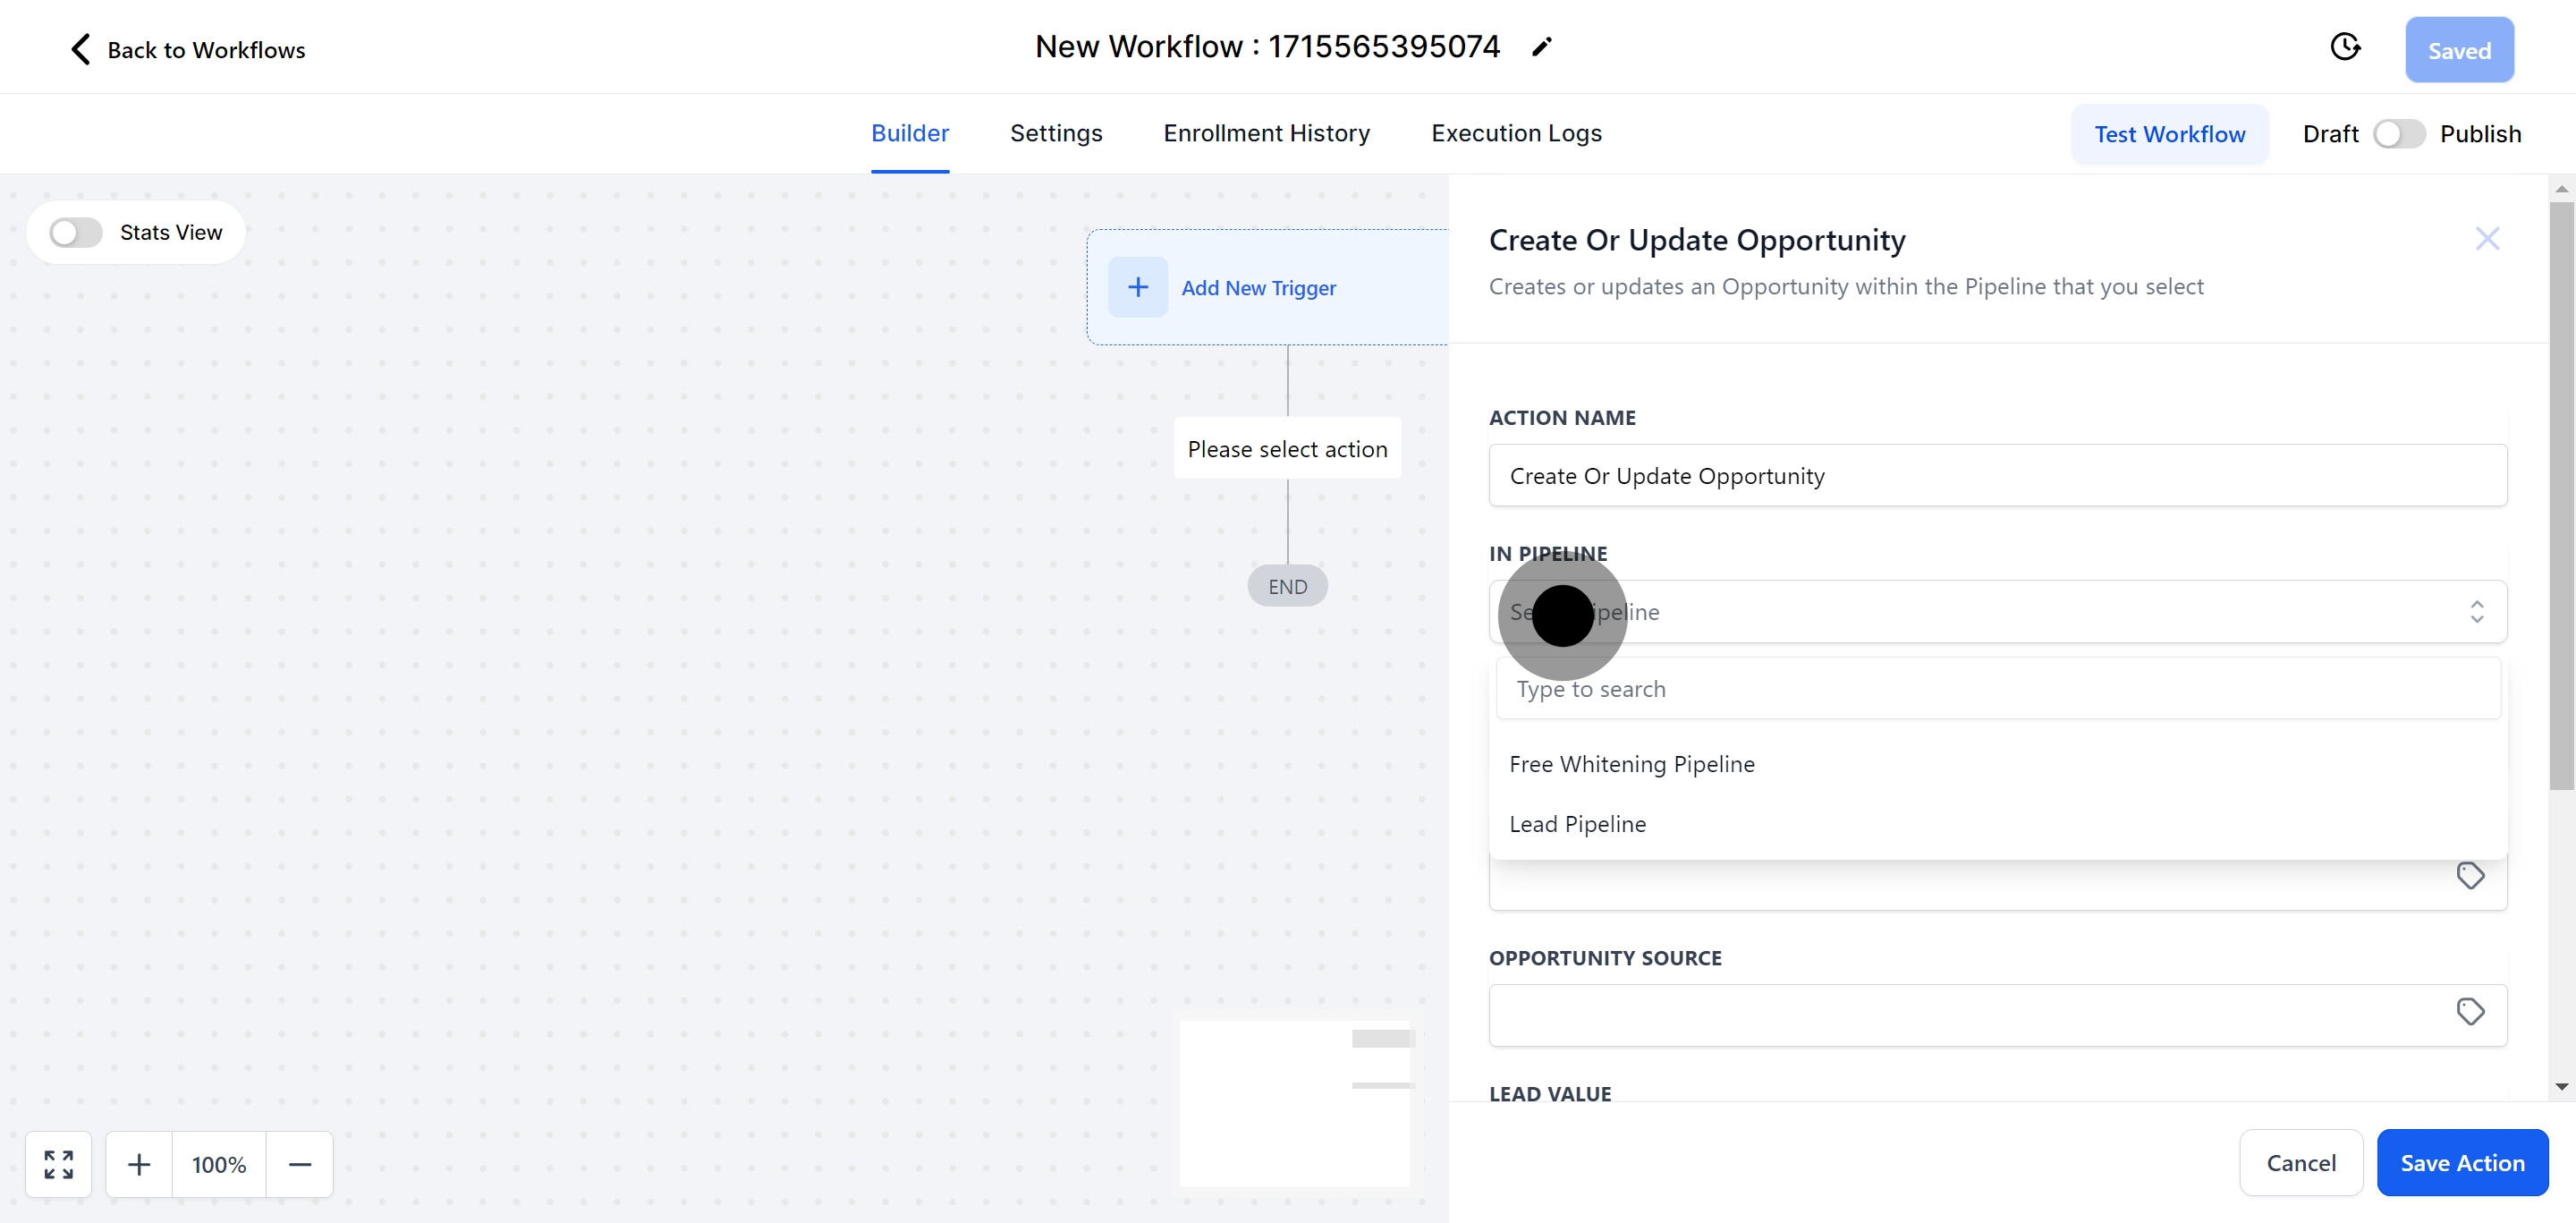Click the Add New Trigger plus icon
The width and height of the screenshot is (2576, 1223).
click(1137, 287)
